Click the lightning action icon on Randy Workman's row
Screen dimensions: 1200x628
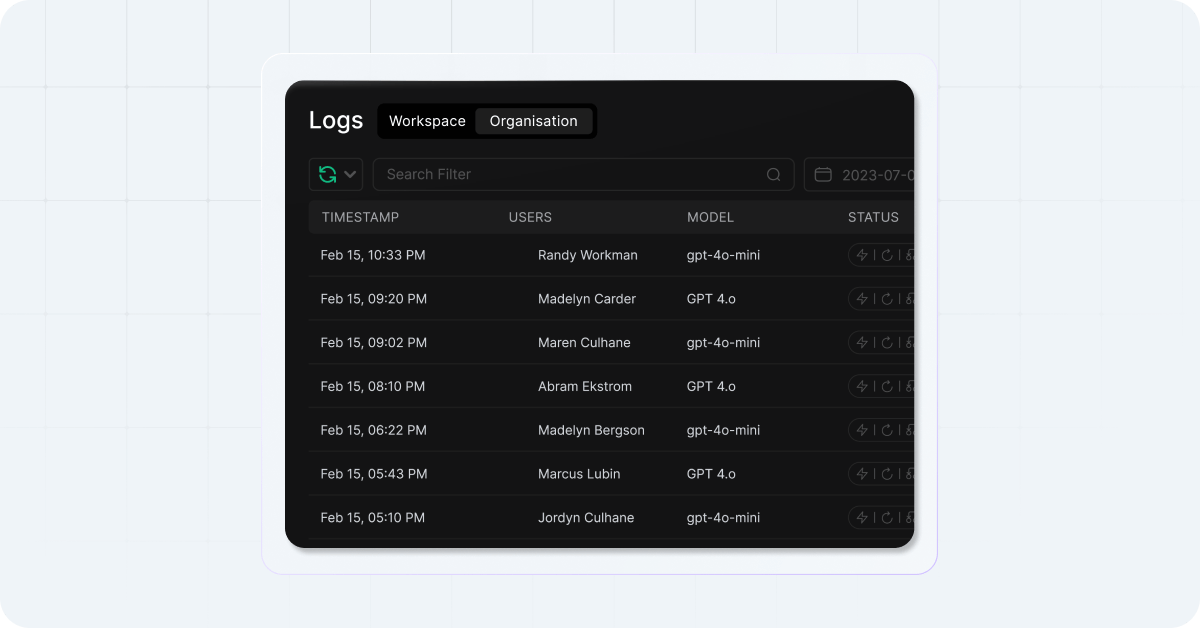point(862,254)
